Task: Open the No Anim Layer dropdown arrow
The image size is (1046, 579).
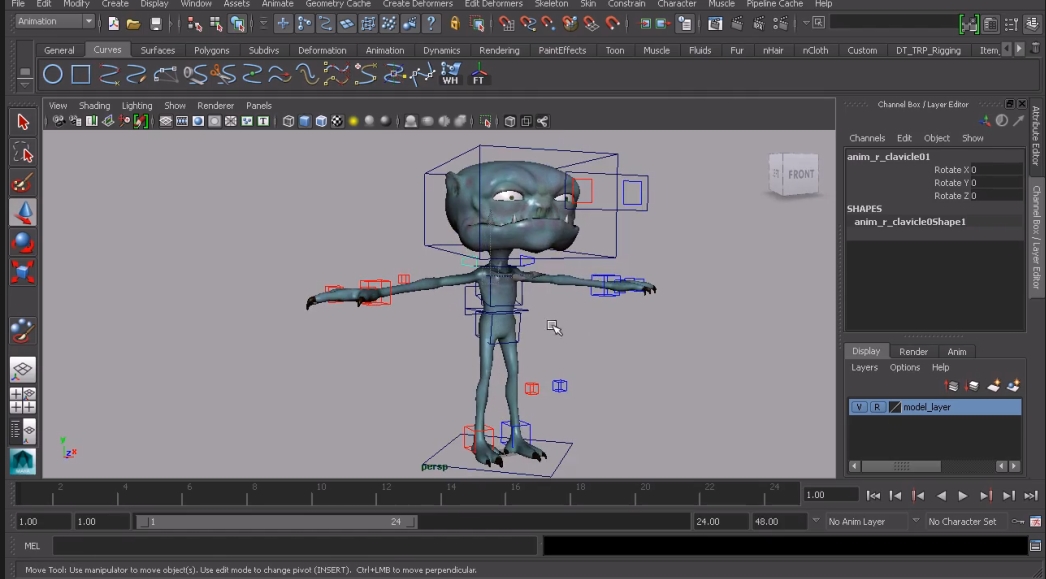Action: [x=816, y=521]
